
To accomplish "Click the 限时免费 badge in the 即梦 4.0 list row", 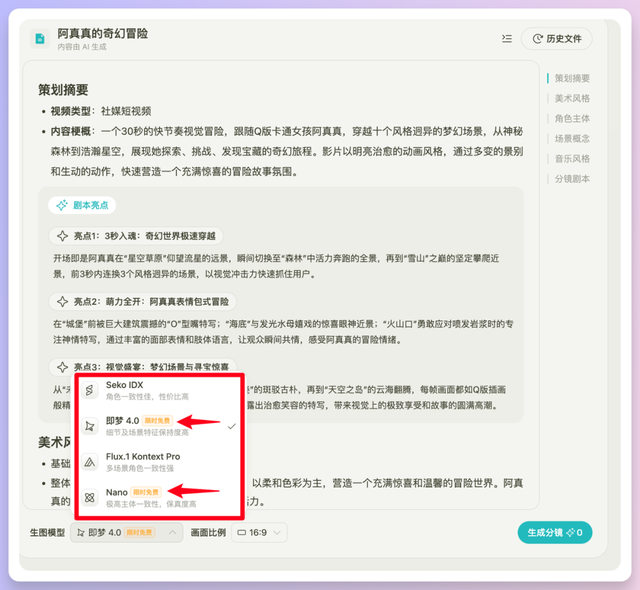I will tap(158, 421).
